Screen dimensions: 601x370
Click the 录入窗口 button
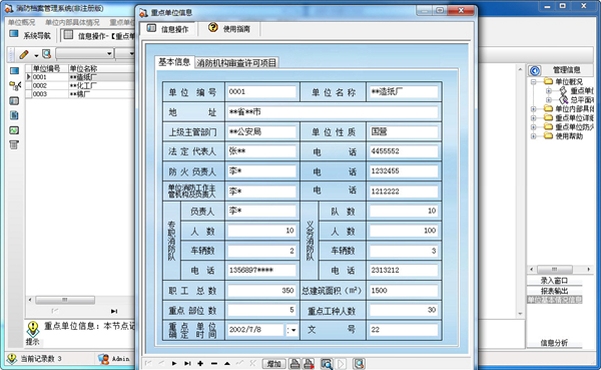pyautogui.click(x=554, y=281)
